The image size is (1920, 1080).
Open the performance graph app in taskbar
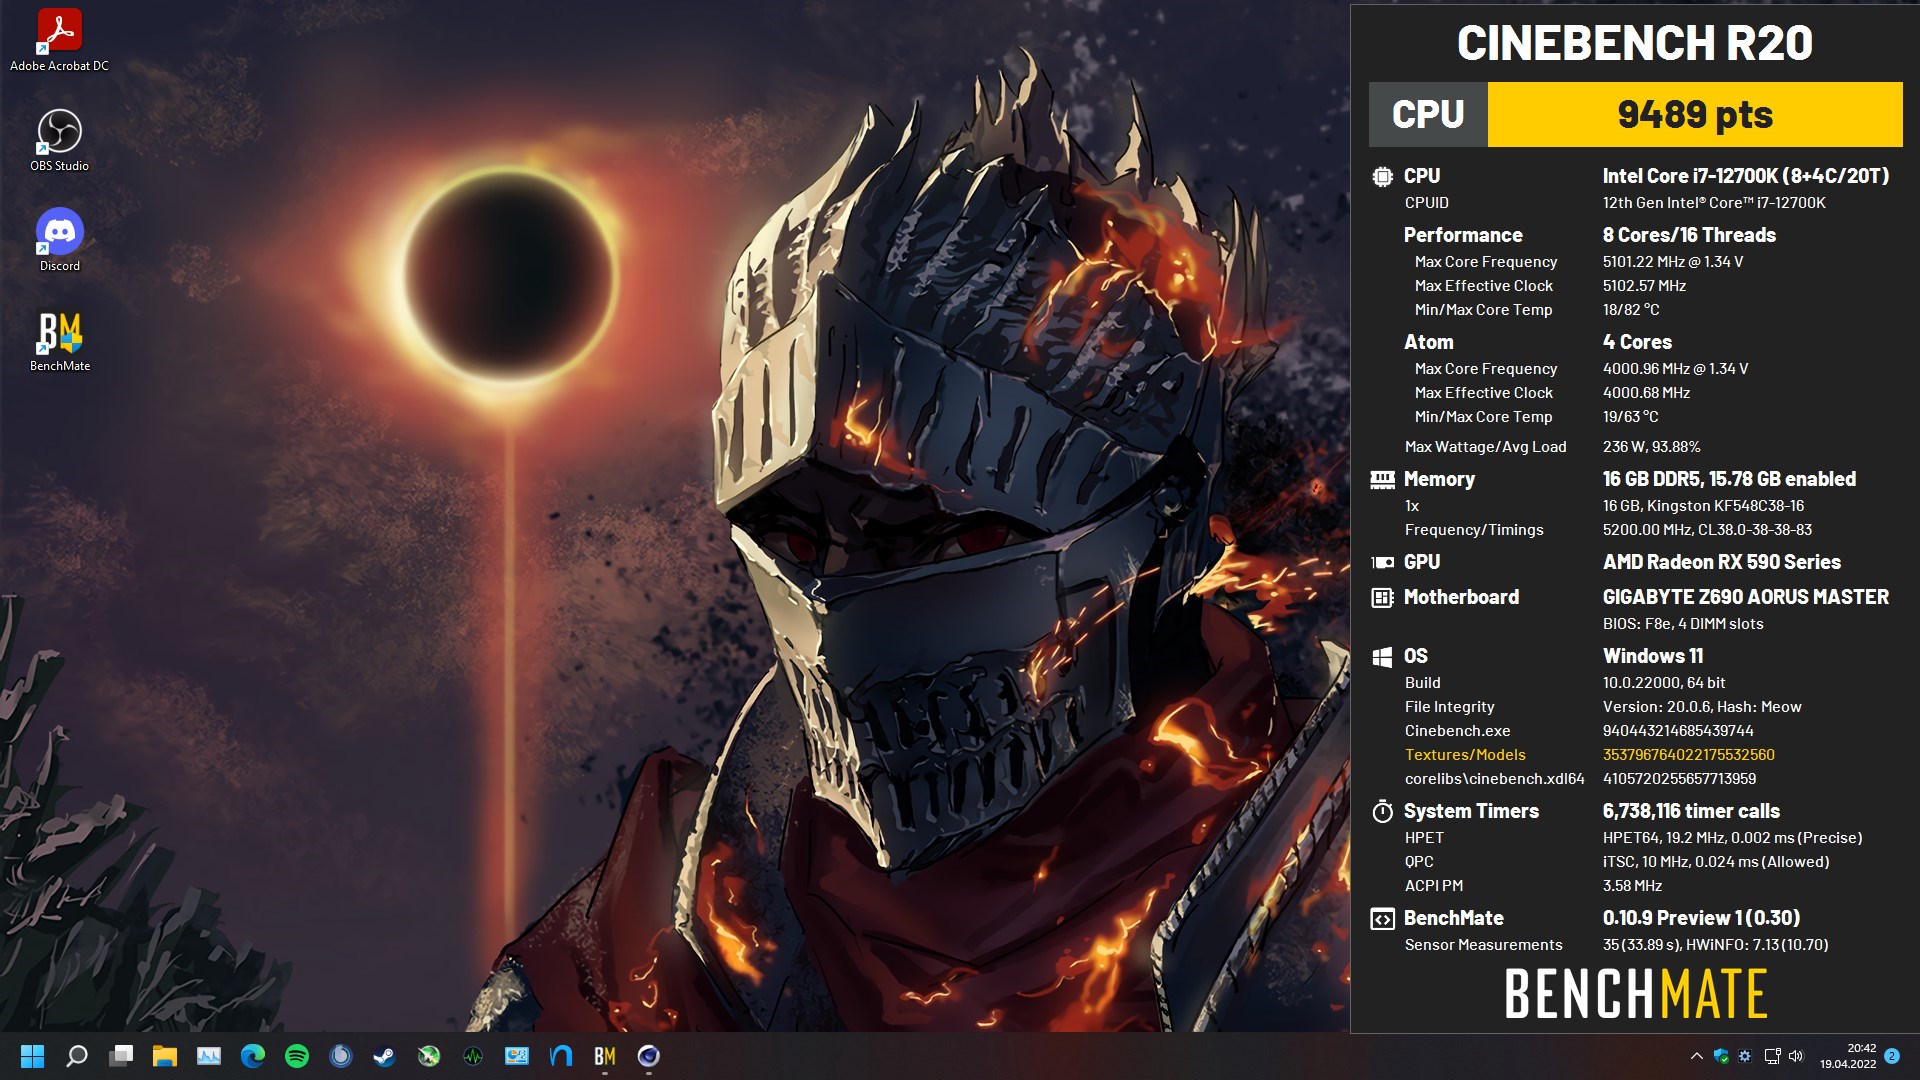209,1056
